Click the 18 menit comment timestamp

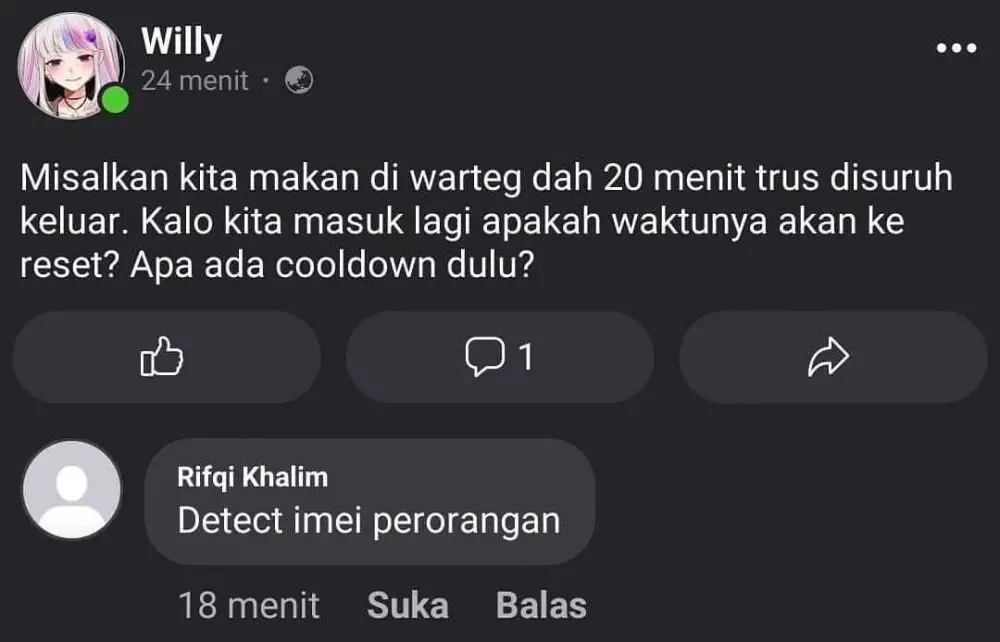tap(249, 605)
